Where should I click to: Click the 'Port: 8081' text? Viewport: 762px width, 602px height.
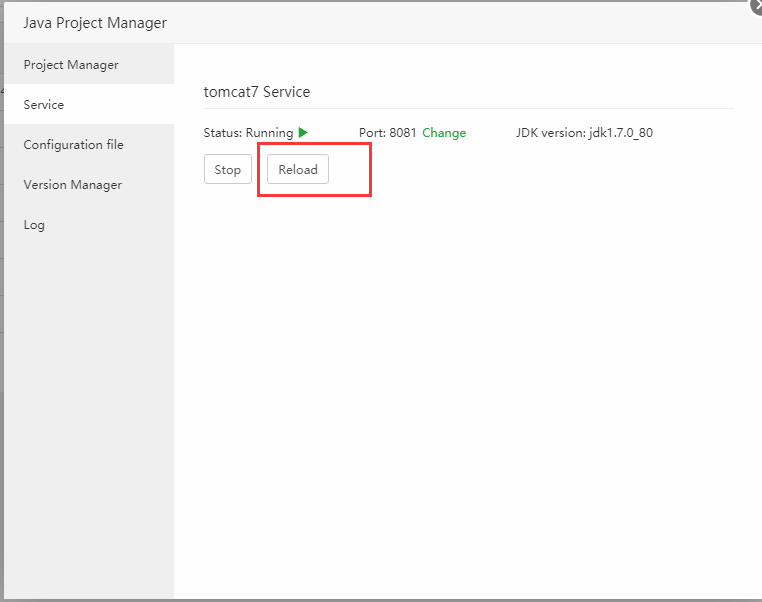click(x=387, y=133)
